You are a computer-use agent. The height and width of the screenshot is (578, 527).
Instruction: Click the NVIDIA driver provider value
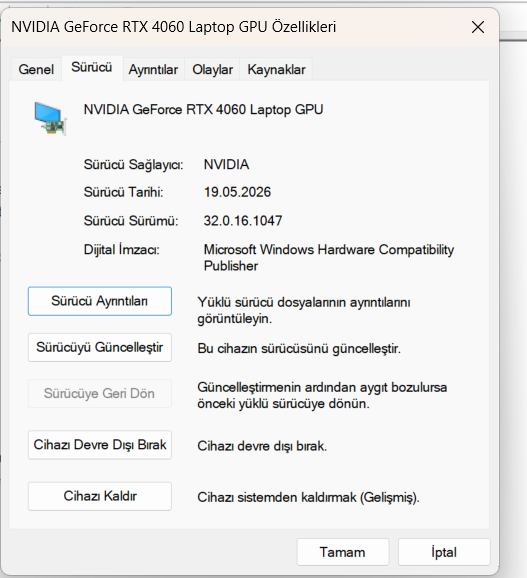tap(226, 164)
